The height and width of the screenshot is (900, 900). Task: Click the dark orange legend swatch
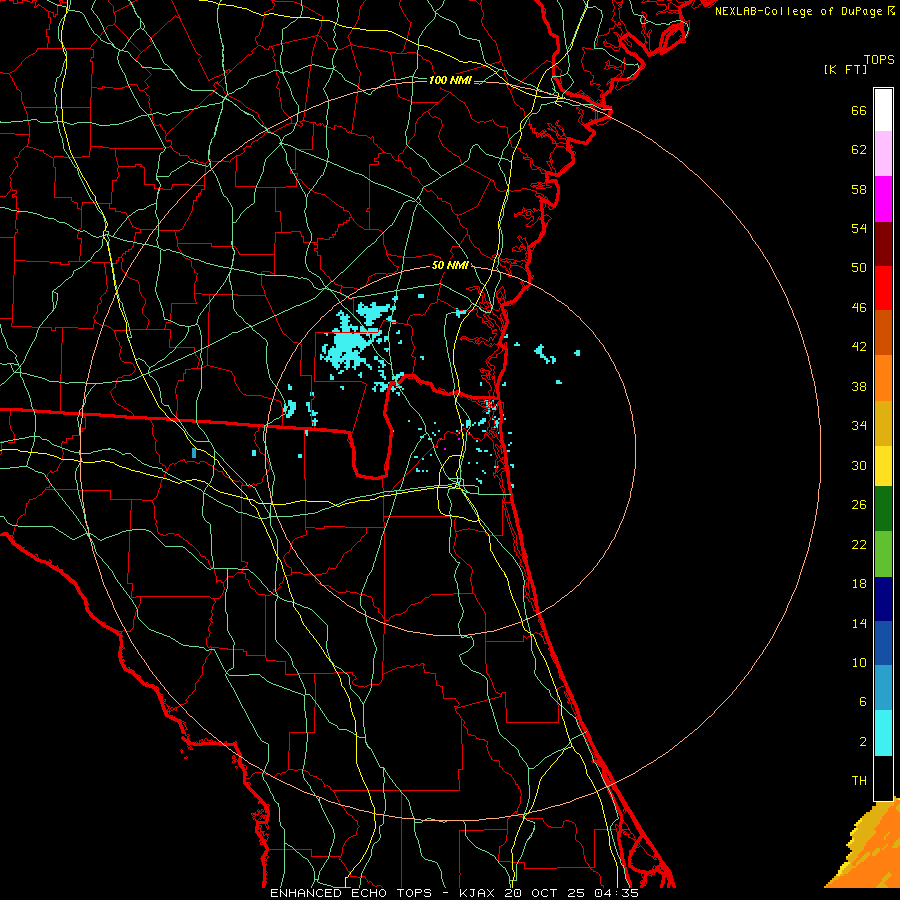(x=883, y=333)
